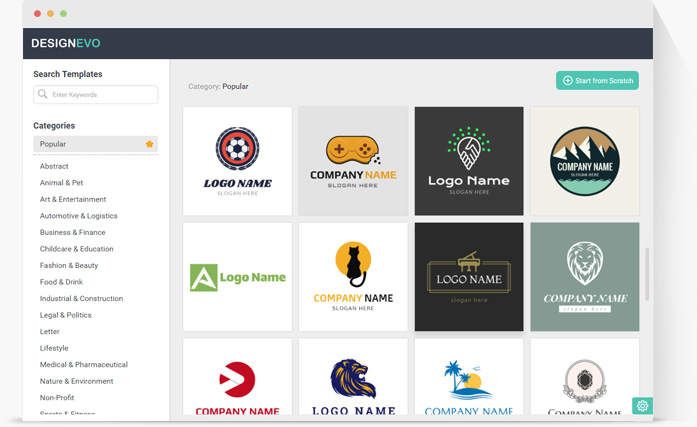
Task: Select the game controller logo template
Action: pos(353,161)
